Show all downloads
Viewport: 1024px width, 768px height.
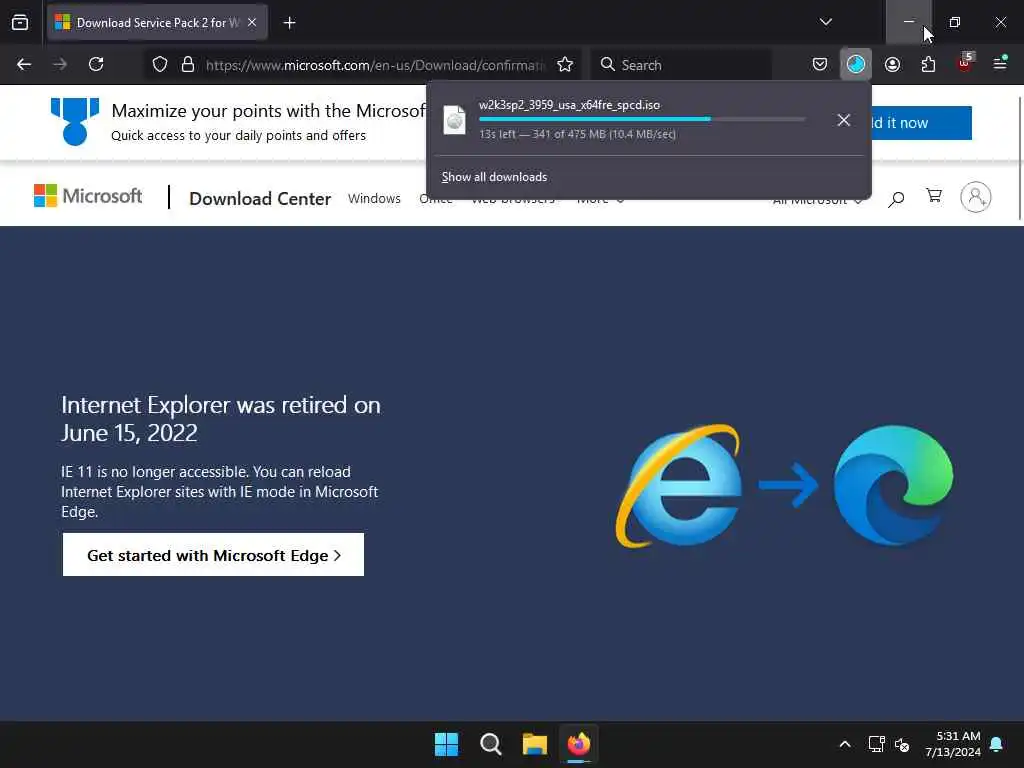(x=494, y=177)
